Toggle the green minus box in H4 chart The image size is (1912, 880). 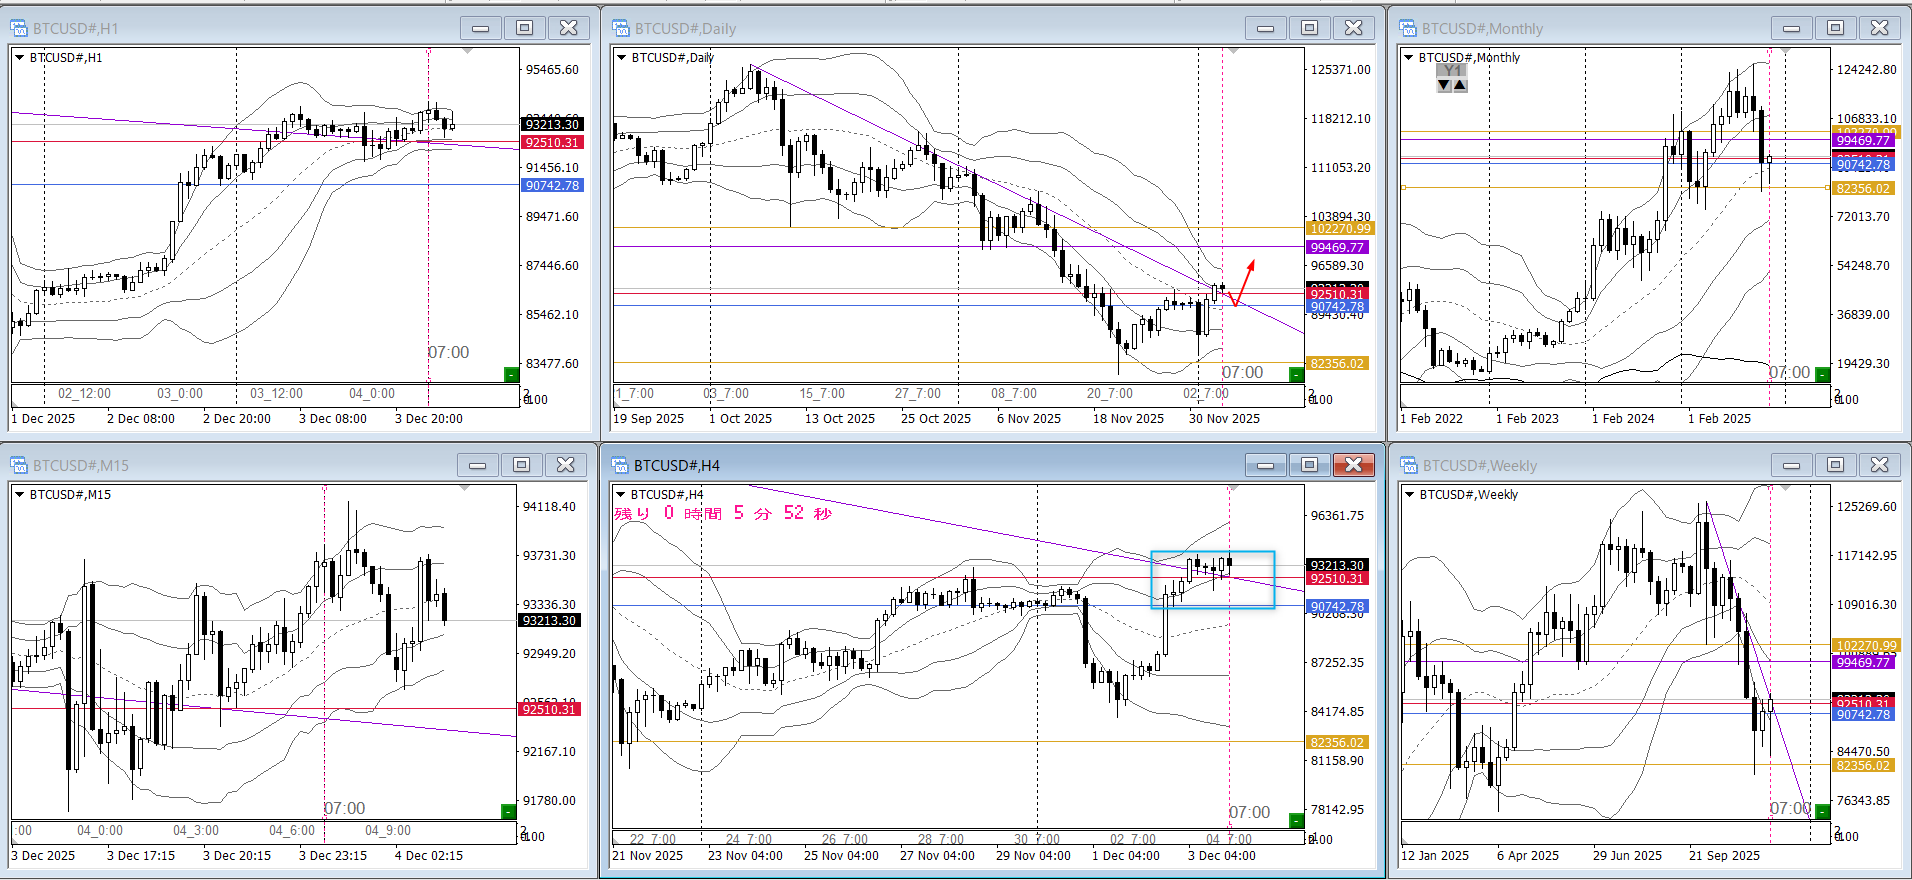pos(1297,821)
